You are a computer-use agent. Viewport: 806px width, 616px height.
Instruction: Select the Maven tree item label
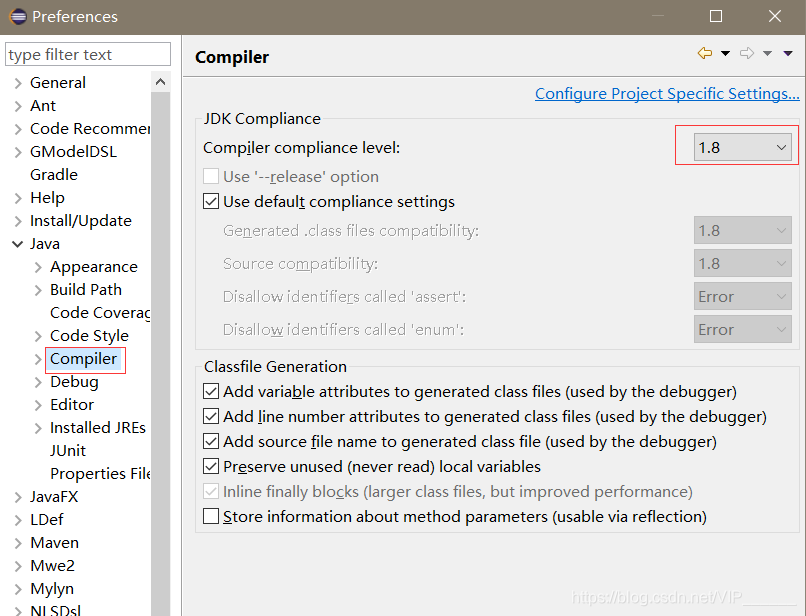click(54, 543)
